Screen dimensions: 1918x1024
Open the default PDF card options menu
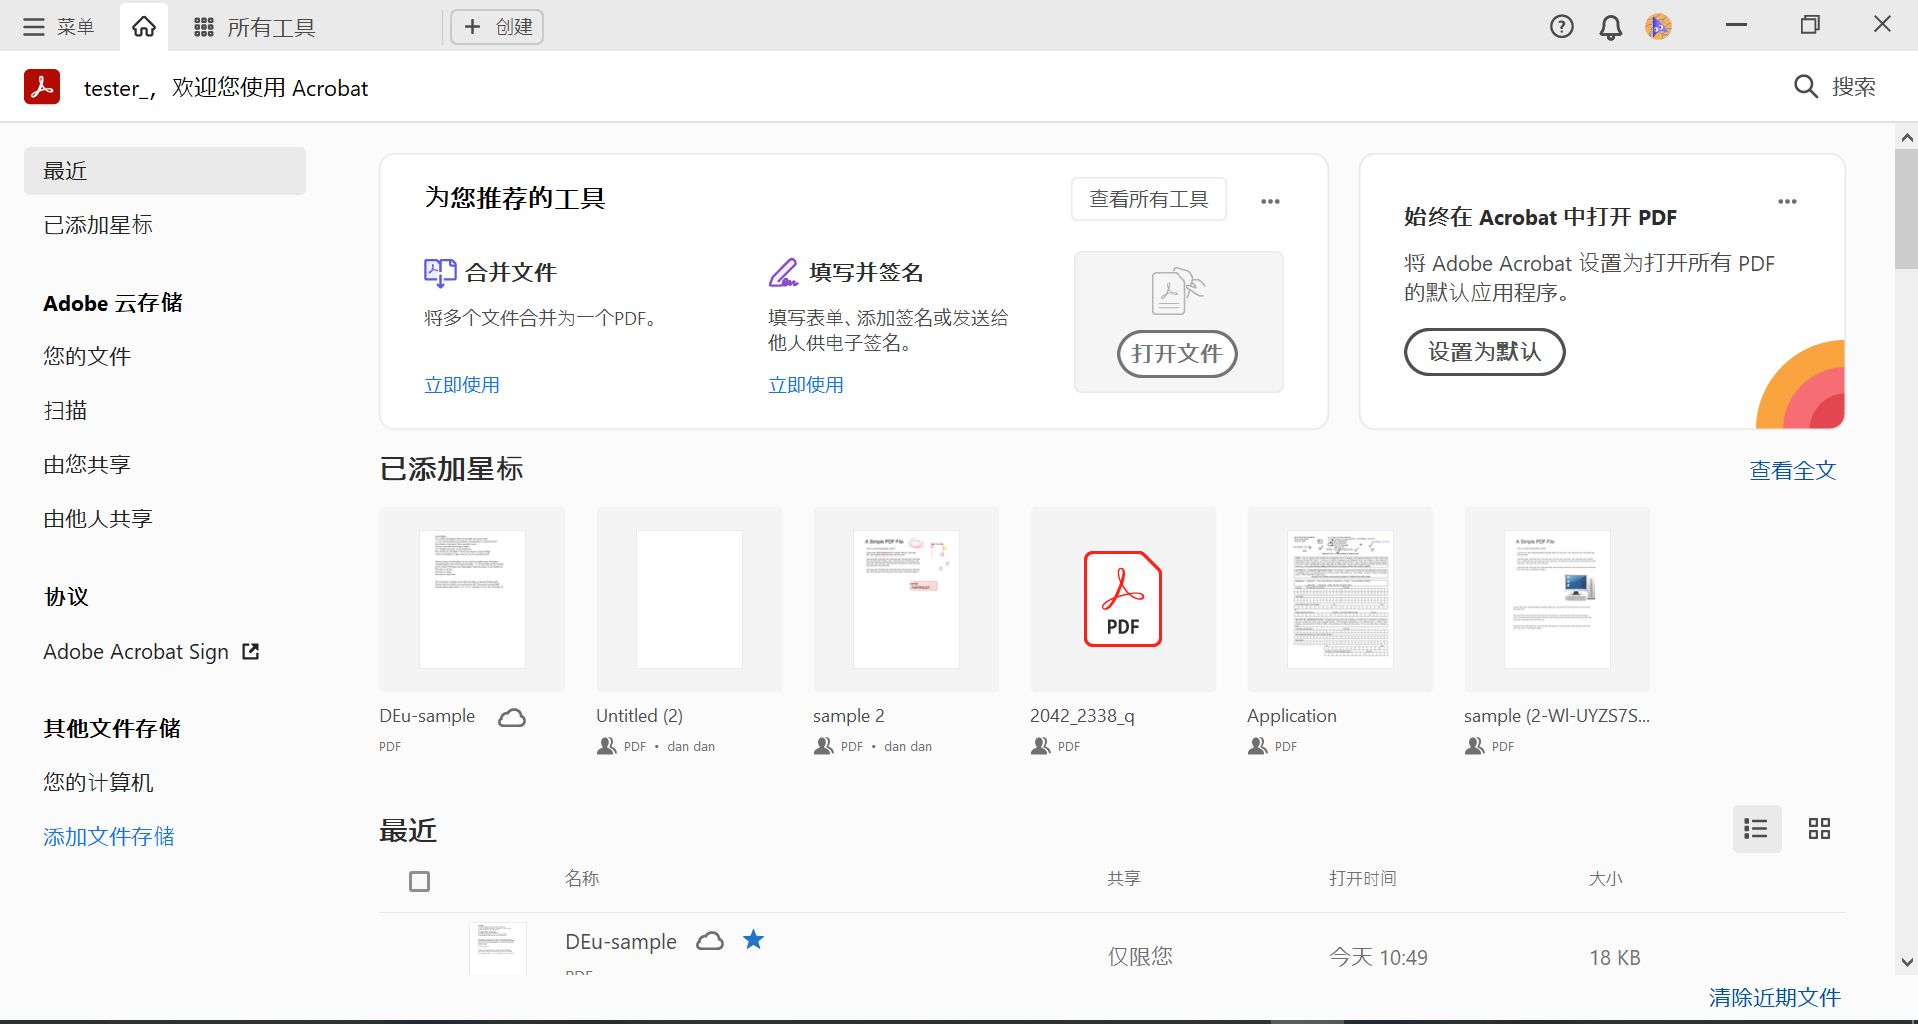[x=1788, y=200]
